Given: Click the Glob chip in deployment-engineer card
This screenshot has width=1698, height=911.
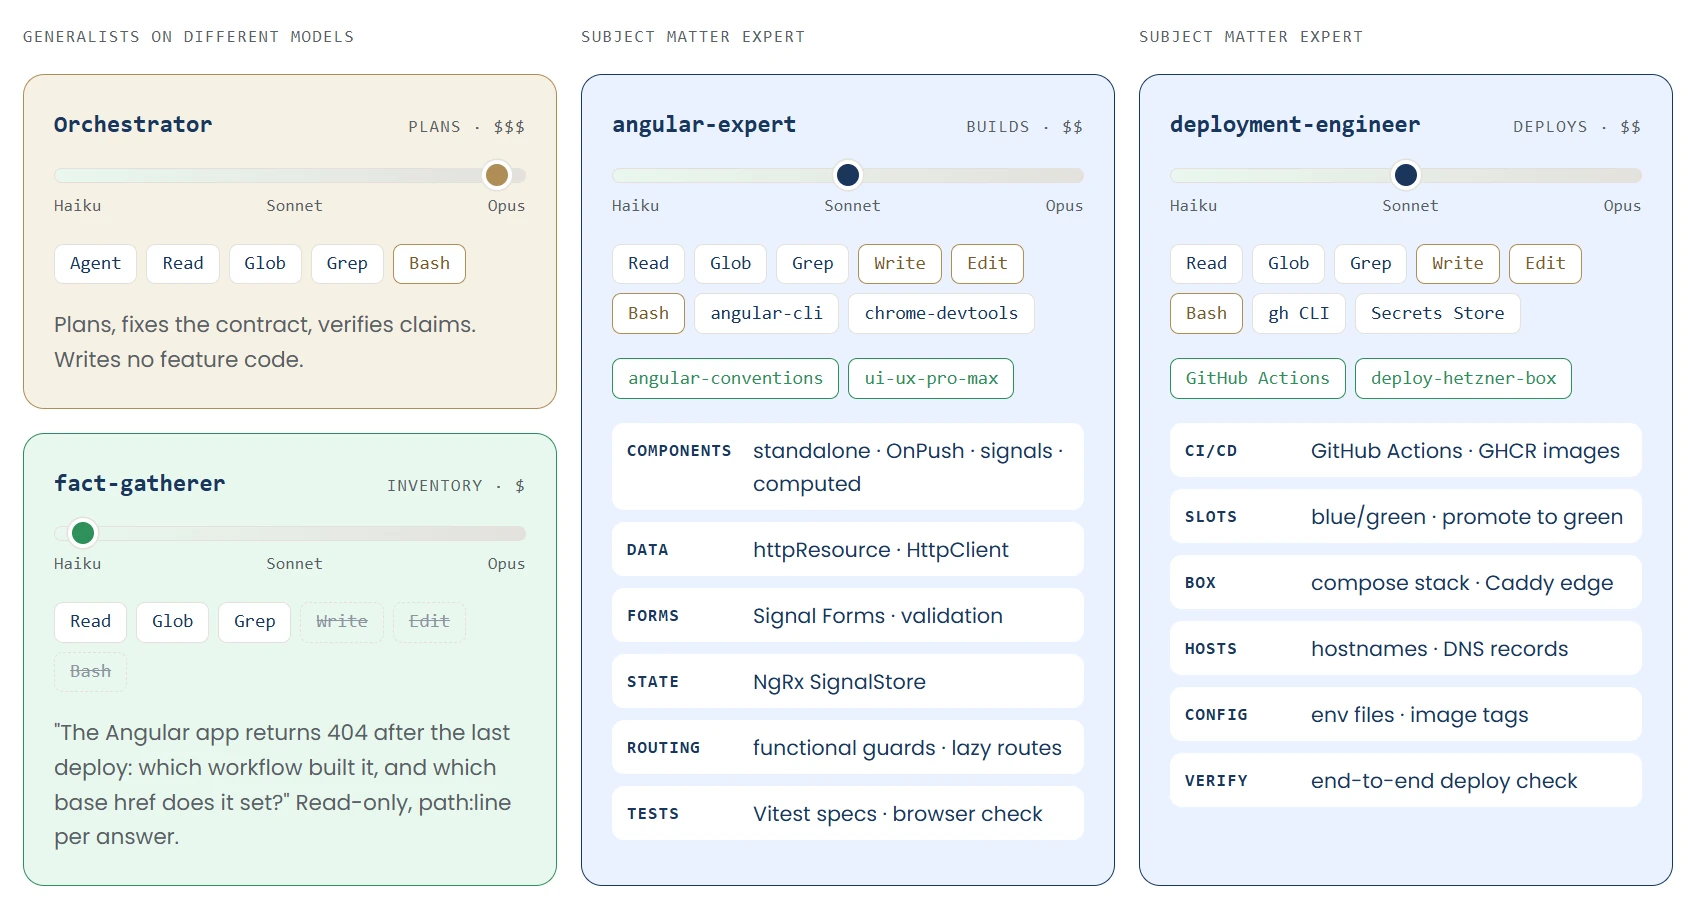Looking at the screenshot, I should click(1288, 264).
